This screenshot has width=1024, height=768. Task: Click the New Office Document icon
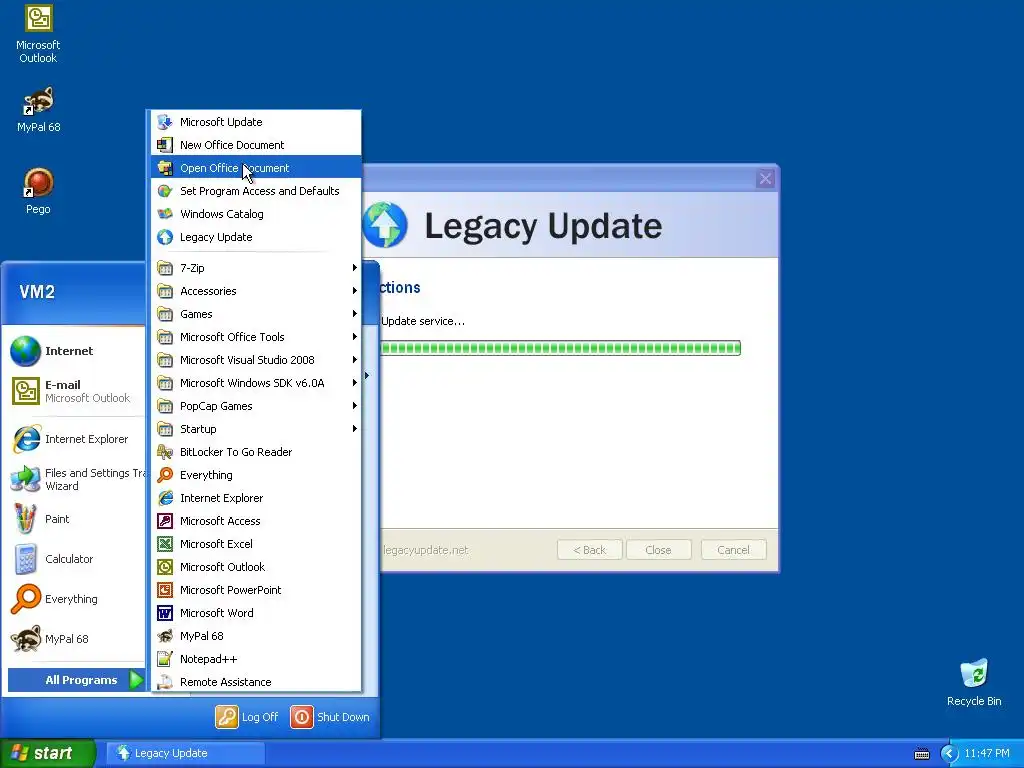tap(165, 145)
